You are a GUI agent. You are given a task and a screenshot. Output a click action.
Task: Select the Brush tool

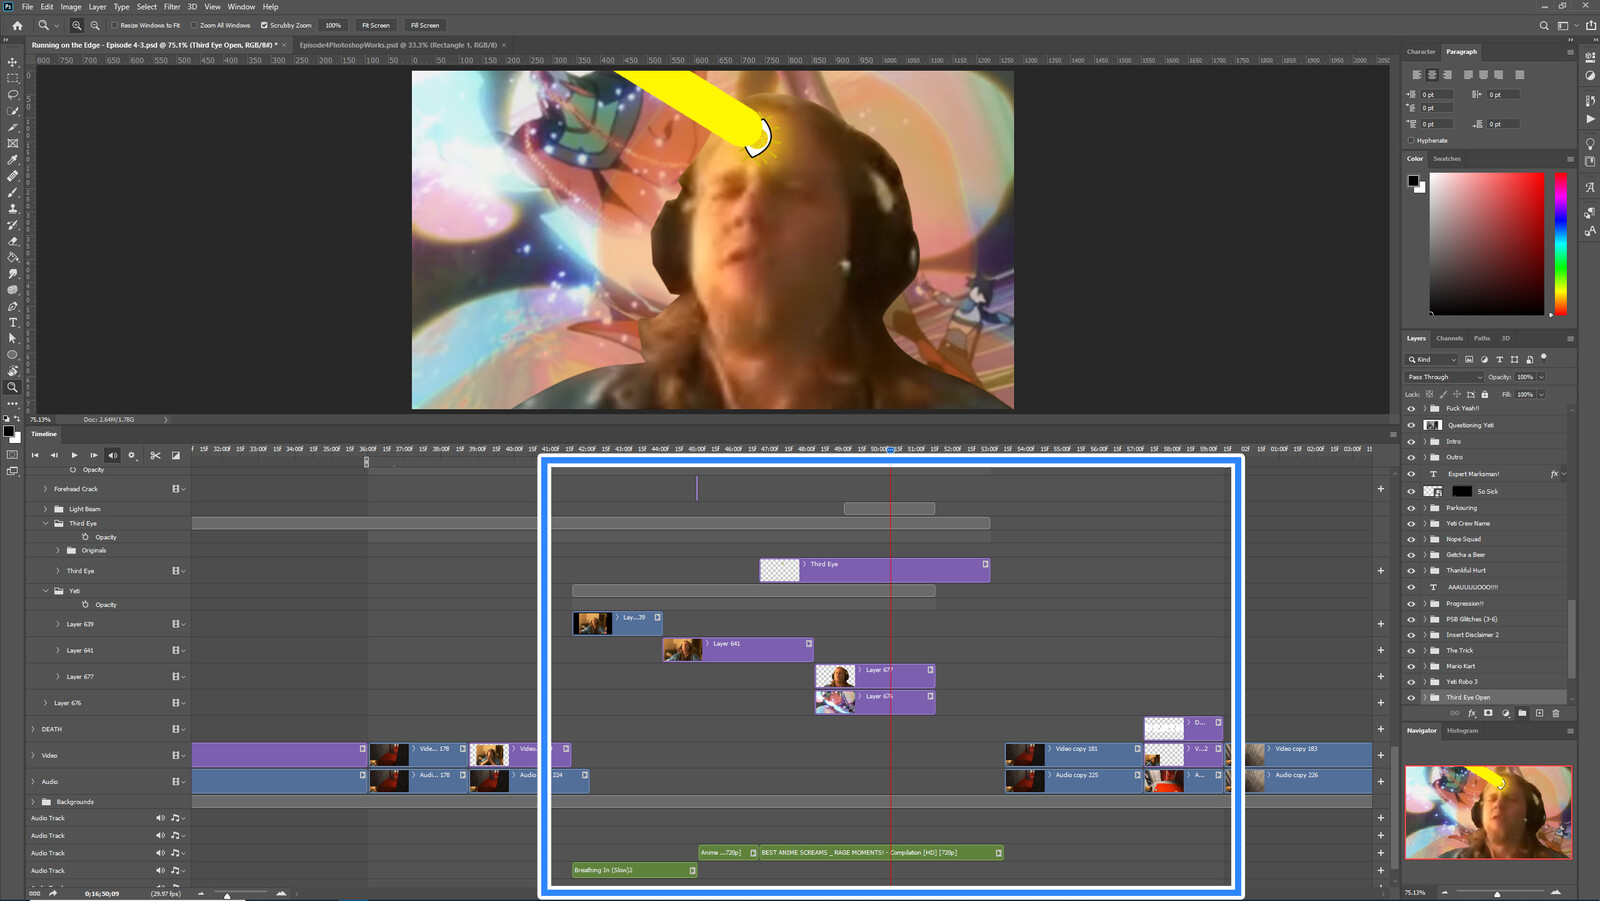coord(13,192)
